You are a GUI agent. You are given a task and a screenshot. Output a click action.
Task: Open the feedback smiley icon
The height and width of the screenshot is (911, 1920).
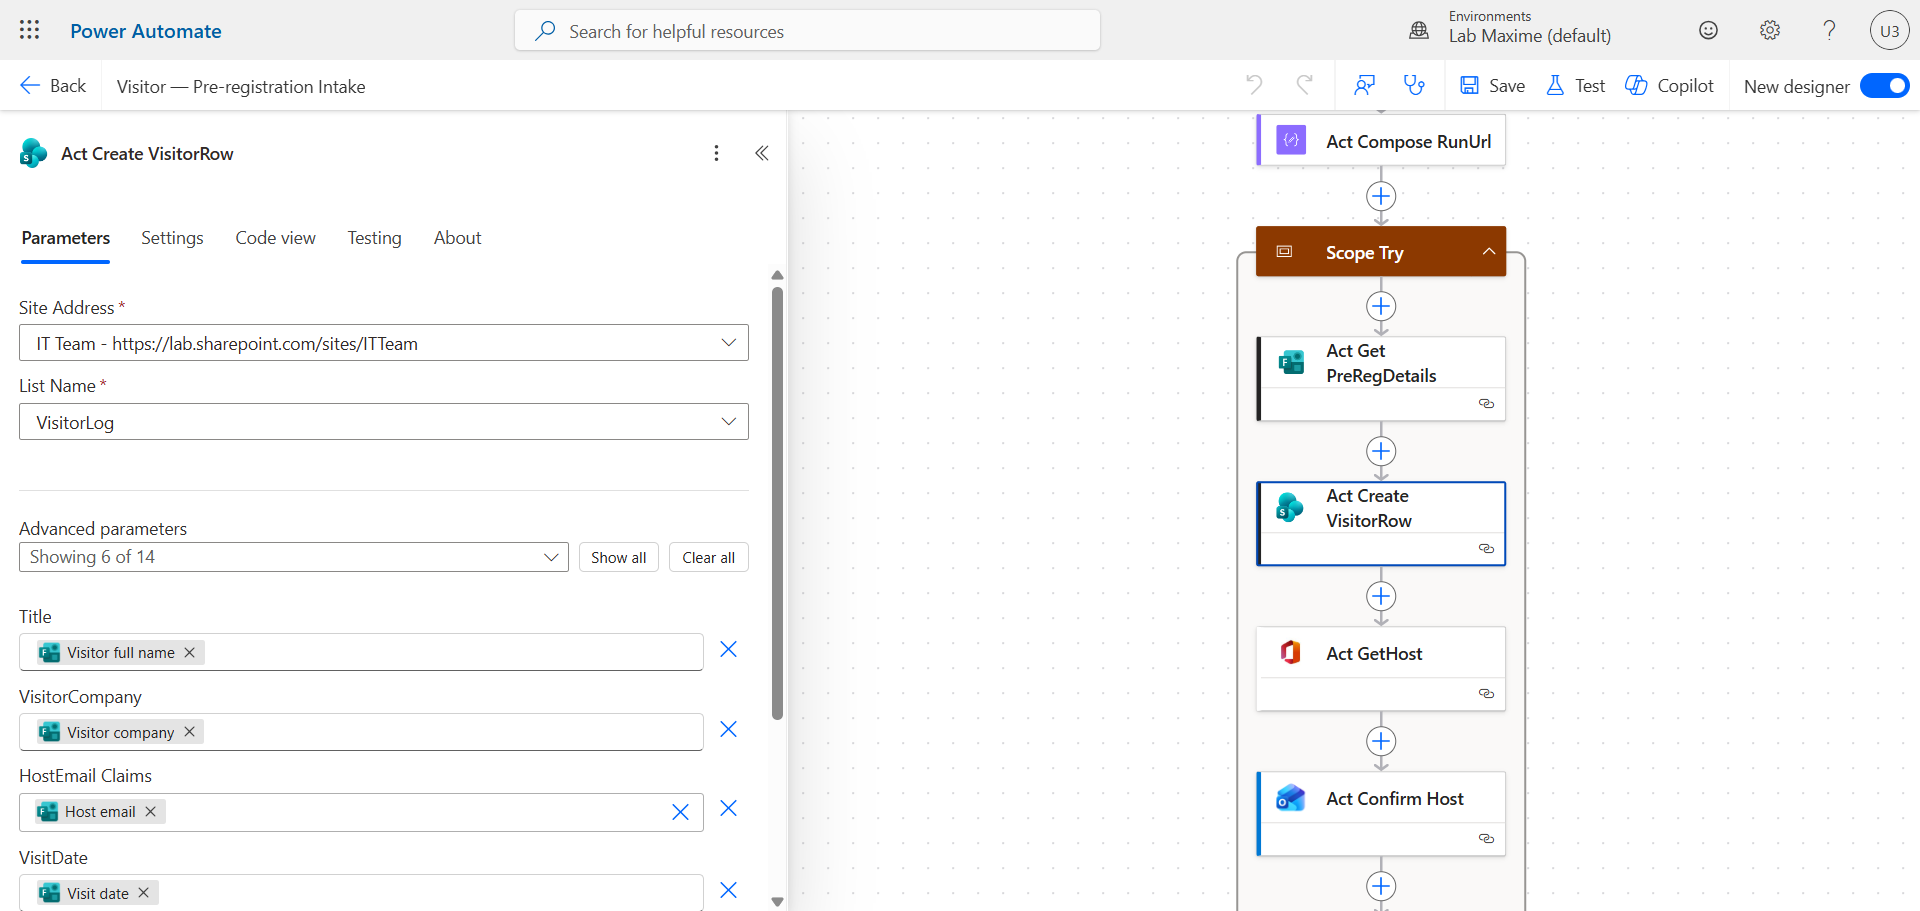click(1709, 30)
